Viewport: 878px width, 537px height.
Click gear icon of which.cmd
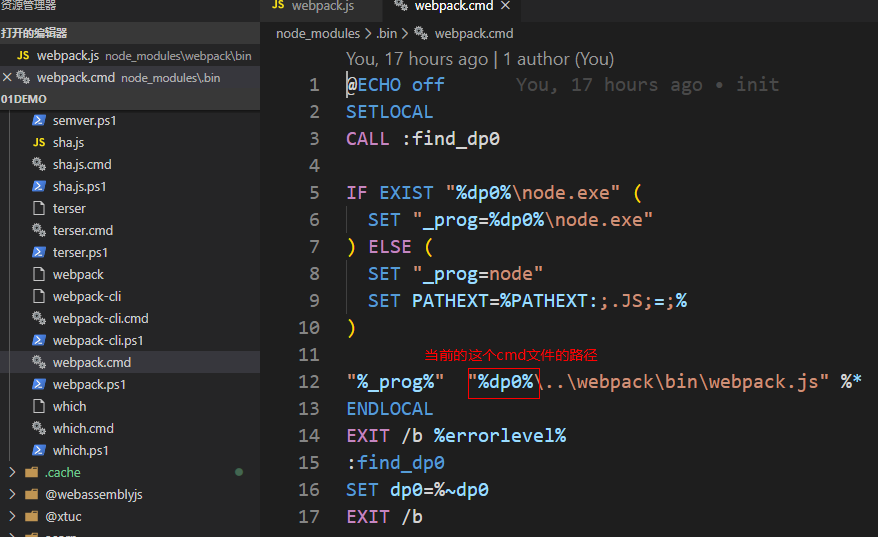(39, 428)
